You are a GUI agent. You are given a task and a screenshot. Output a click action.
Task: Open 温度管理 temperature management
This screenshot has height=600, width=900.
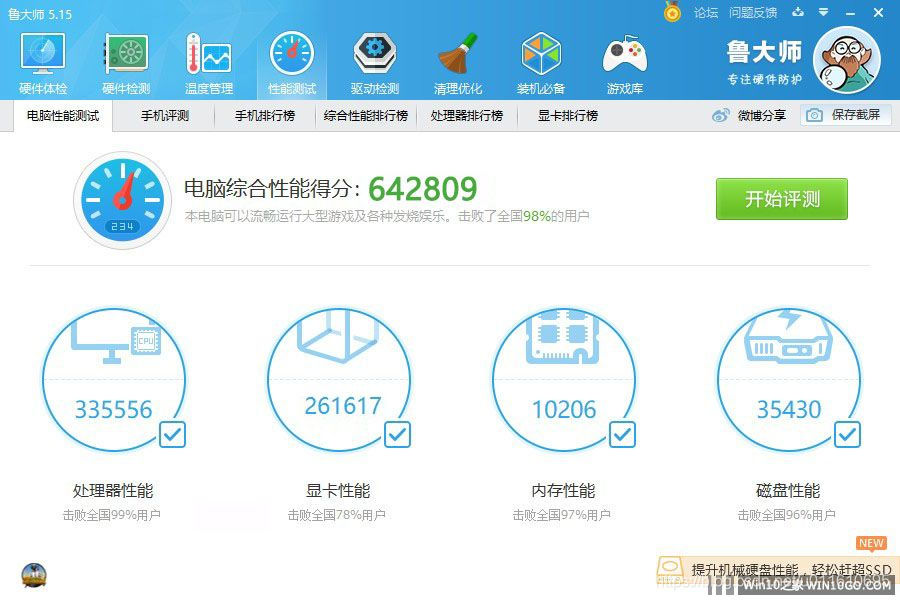pos(209,63)
